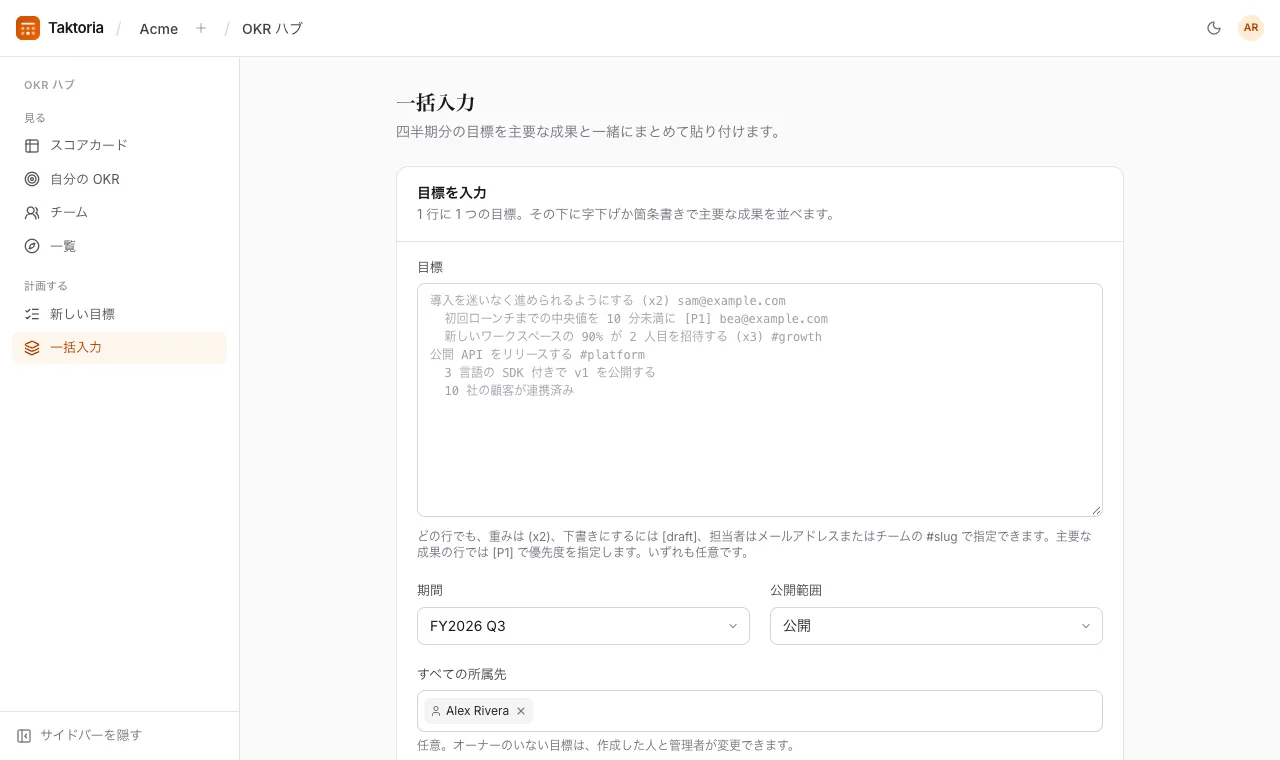1280x760 pixels.
Task: Select 新しい目標 in the sidebar
Action: [119, 314]
